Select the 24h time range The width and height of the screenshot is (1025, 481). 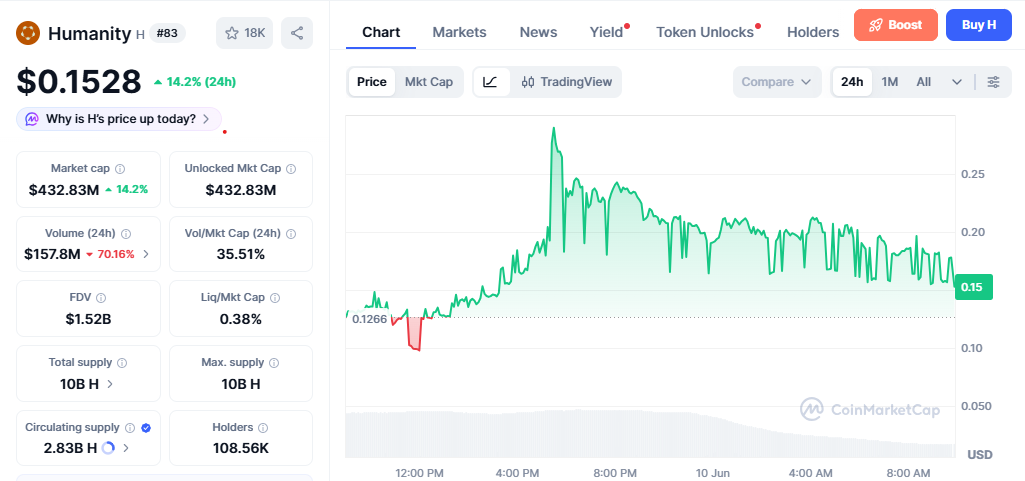click(x=852, y=82)
